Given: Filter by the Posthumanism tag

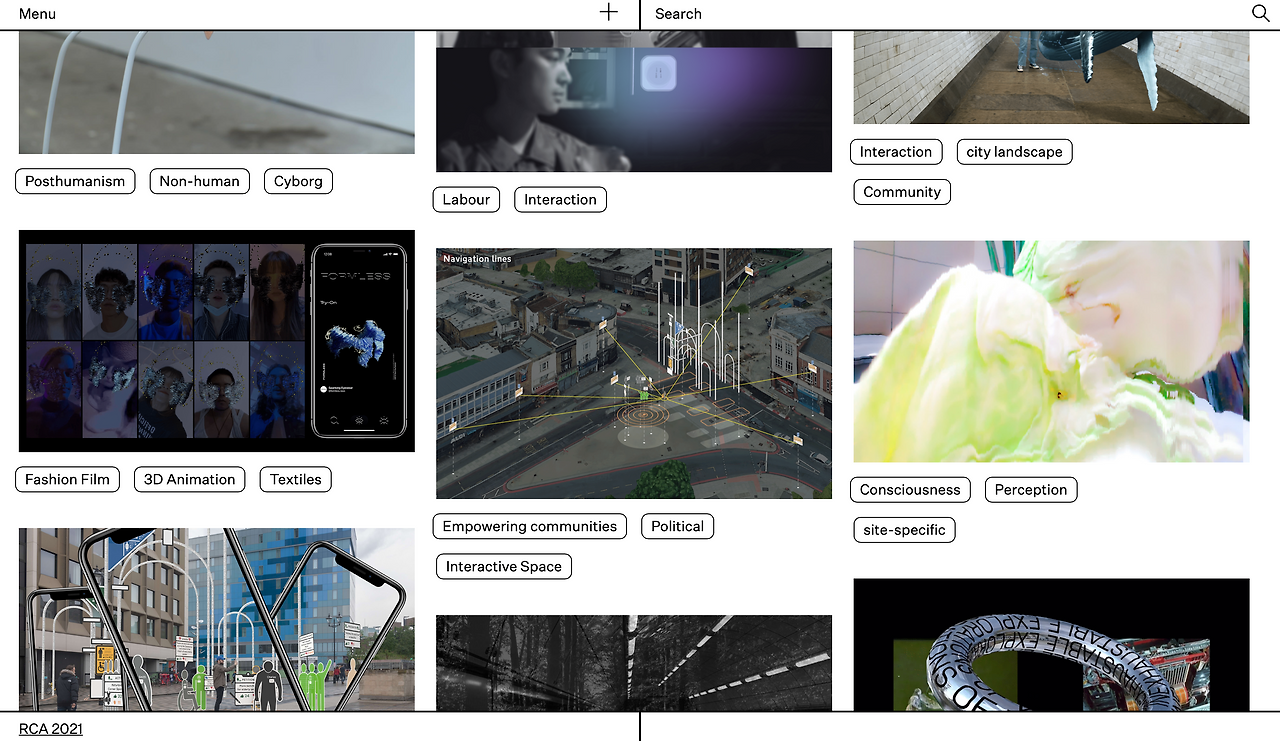Looking at the screenshot, I should click(x=75, y=181).
